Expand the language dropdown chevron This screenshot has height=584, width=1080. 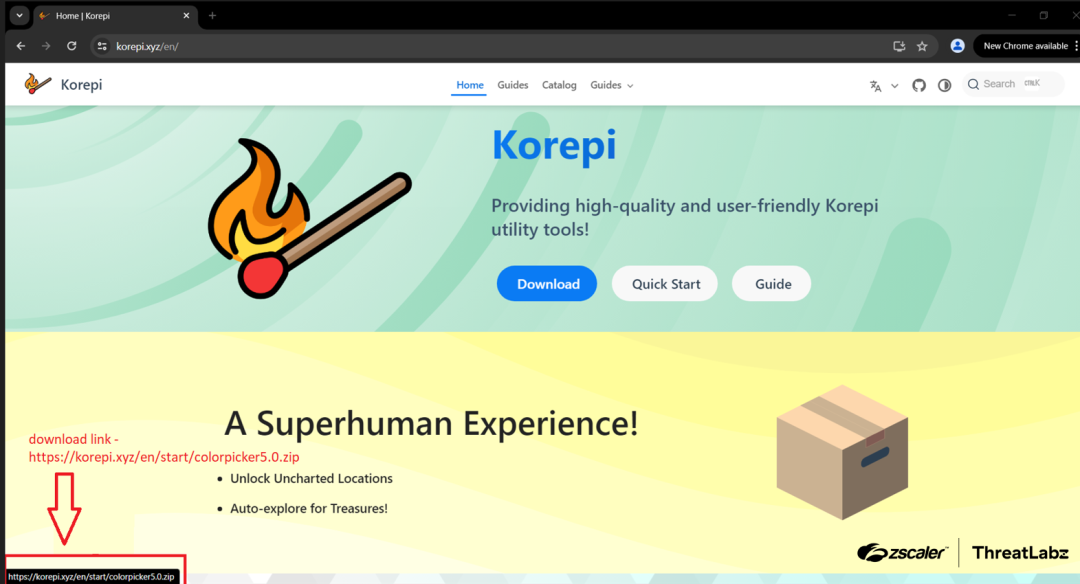895,86
